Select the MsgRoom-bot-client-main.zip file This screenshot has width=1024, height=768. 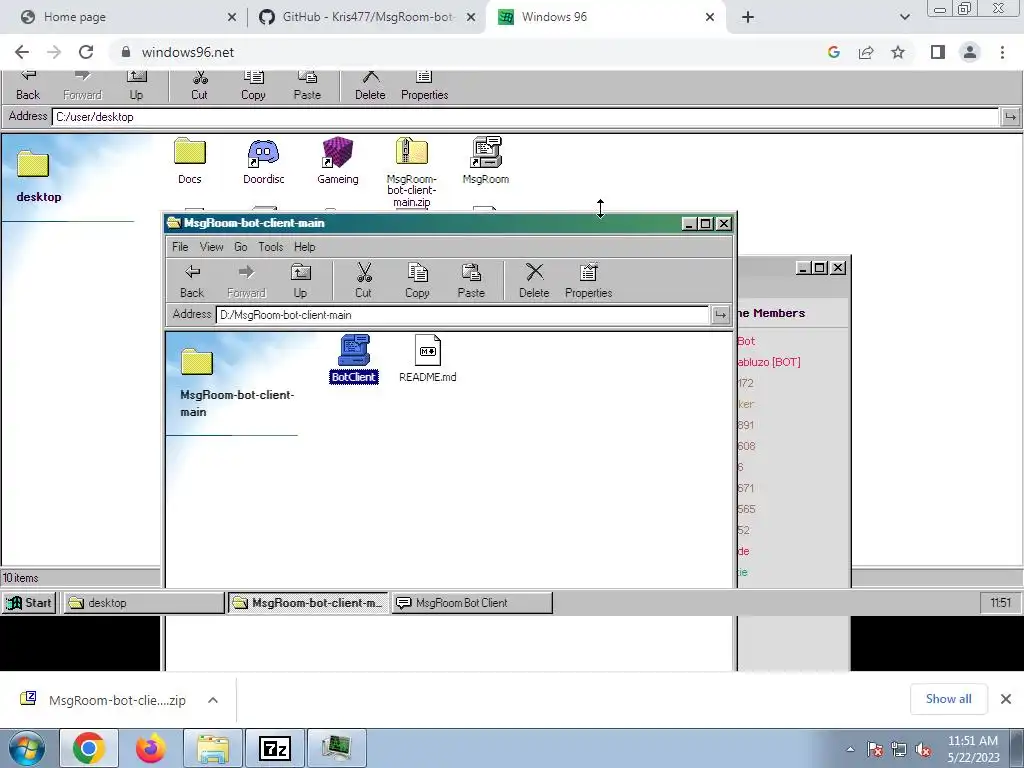411,172
